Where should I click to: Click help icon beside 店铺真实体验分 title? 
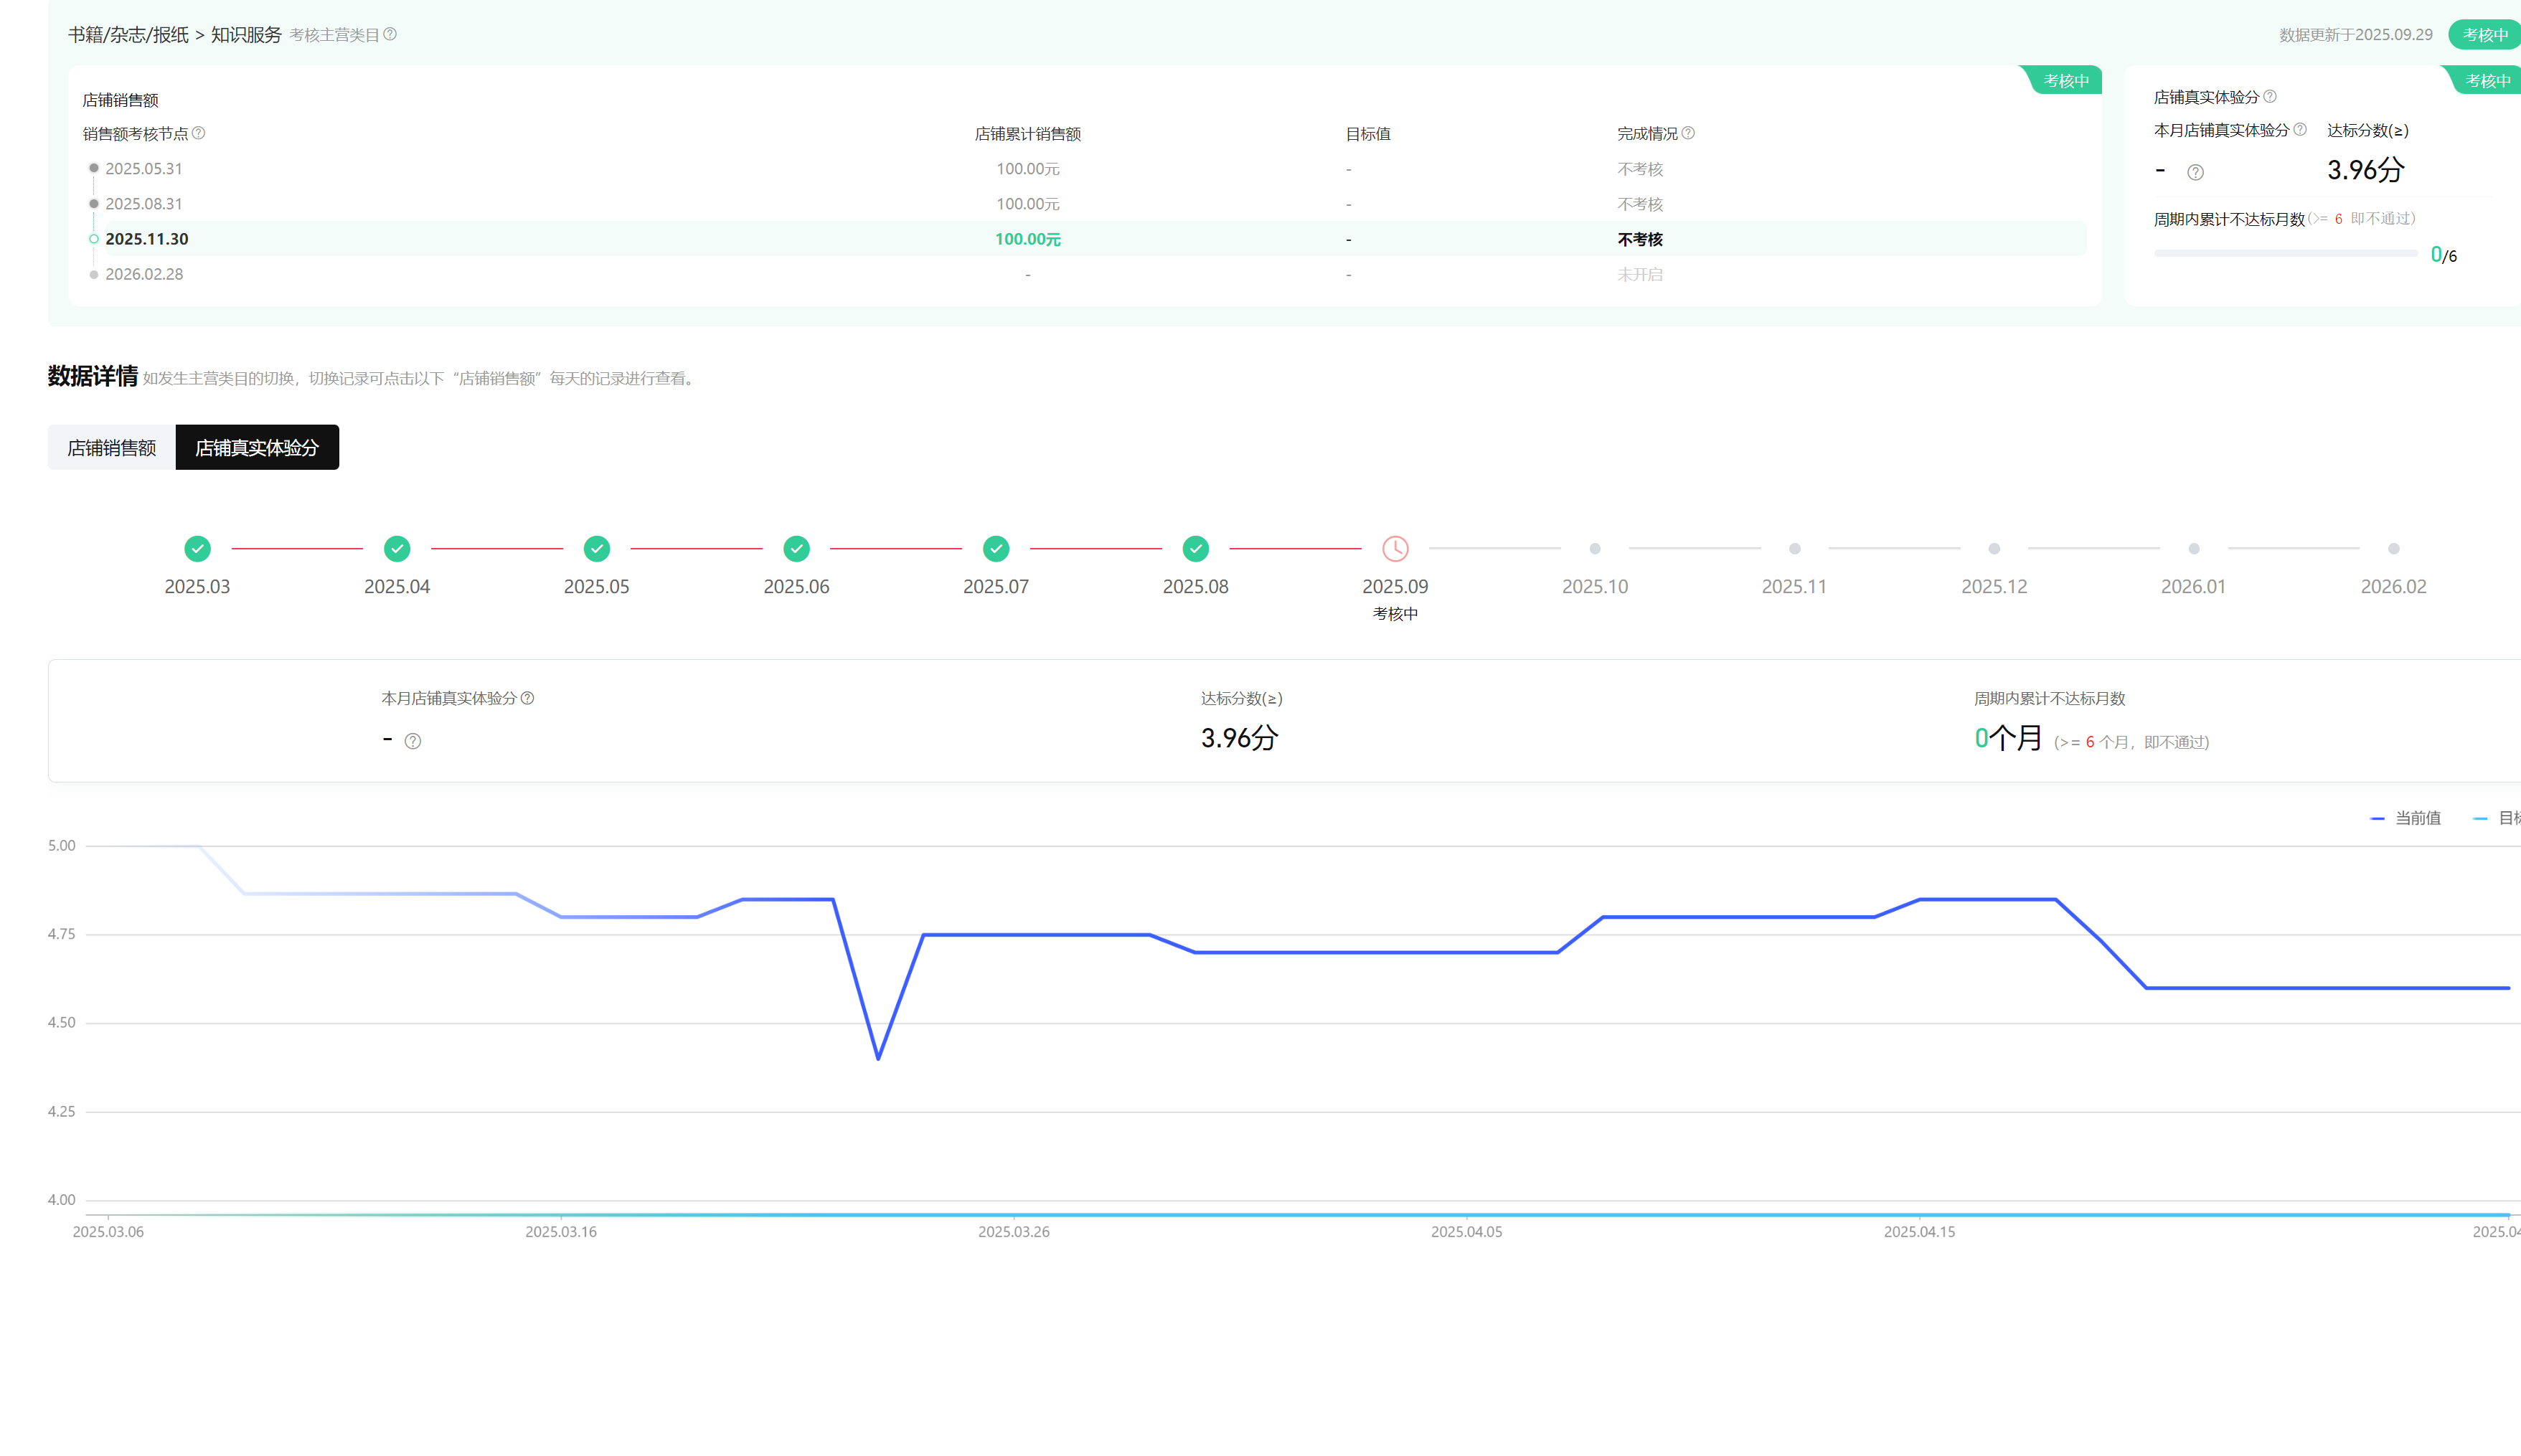(2270, 97)
